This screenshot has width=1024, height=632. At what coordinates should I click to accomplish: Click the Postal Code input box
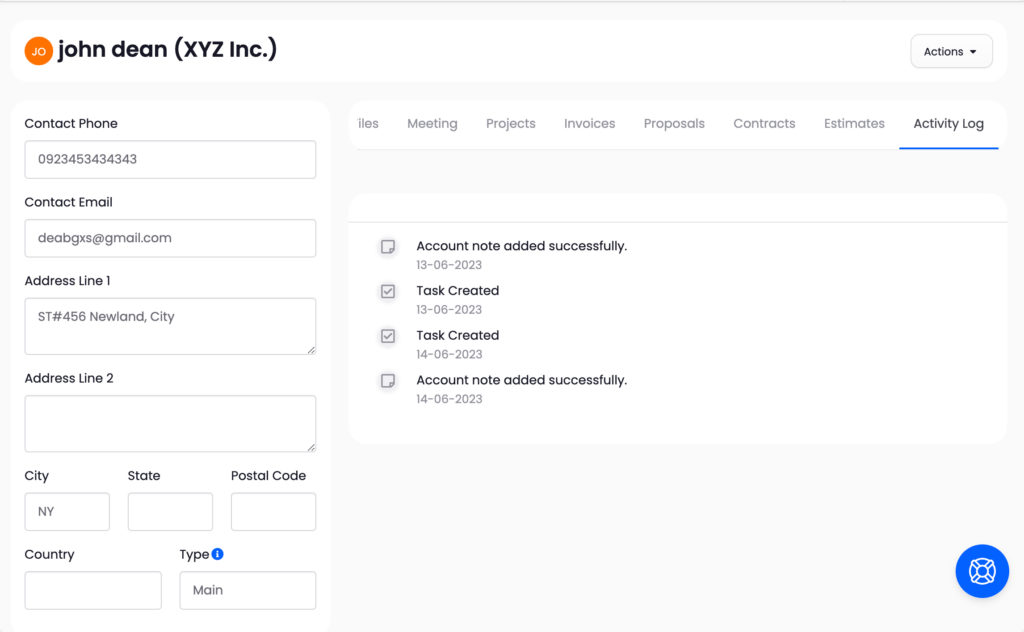[x=273, y=511]
